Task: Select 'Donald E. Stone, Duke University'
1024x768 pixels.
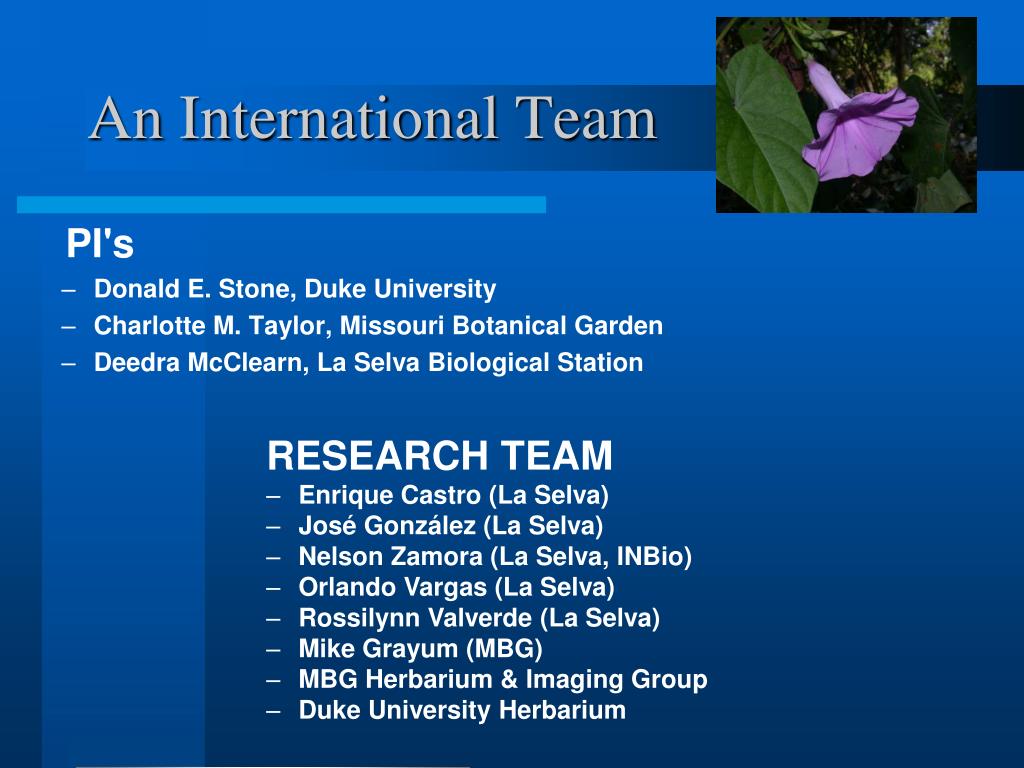Action: point(295,289)
